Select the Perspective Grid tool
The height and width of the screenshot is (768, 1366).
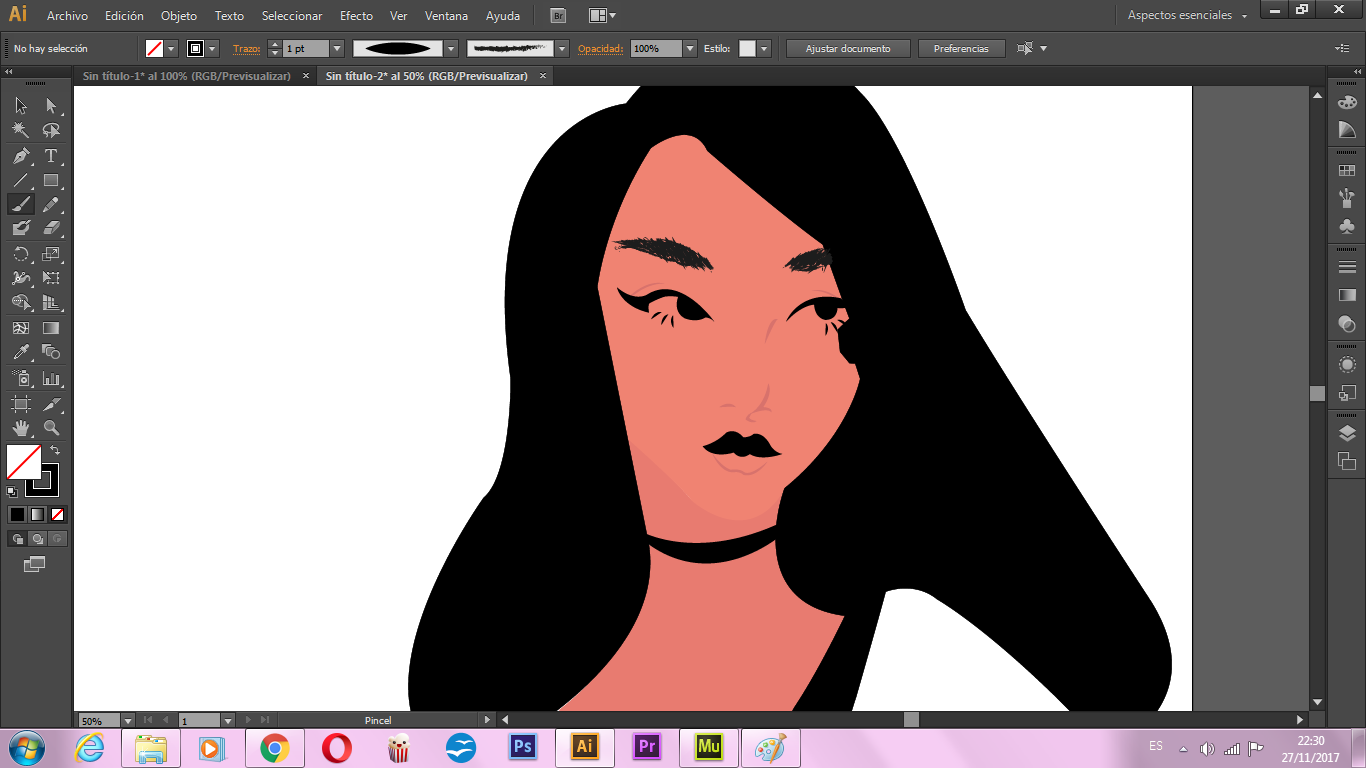[x=51, y=302]
